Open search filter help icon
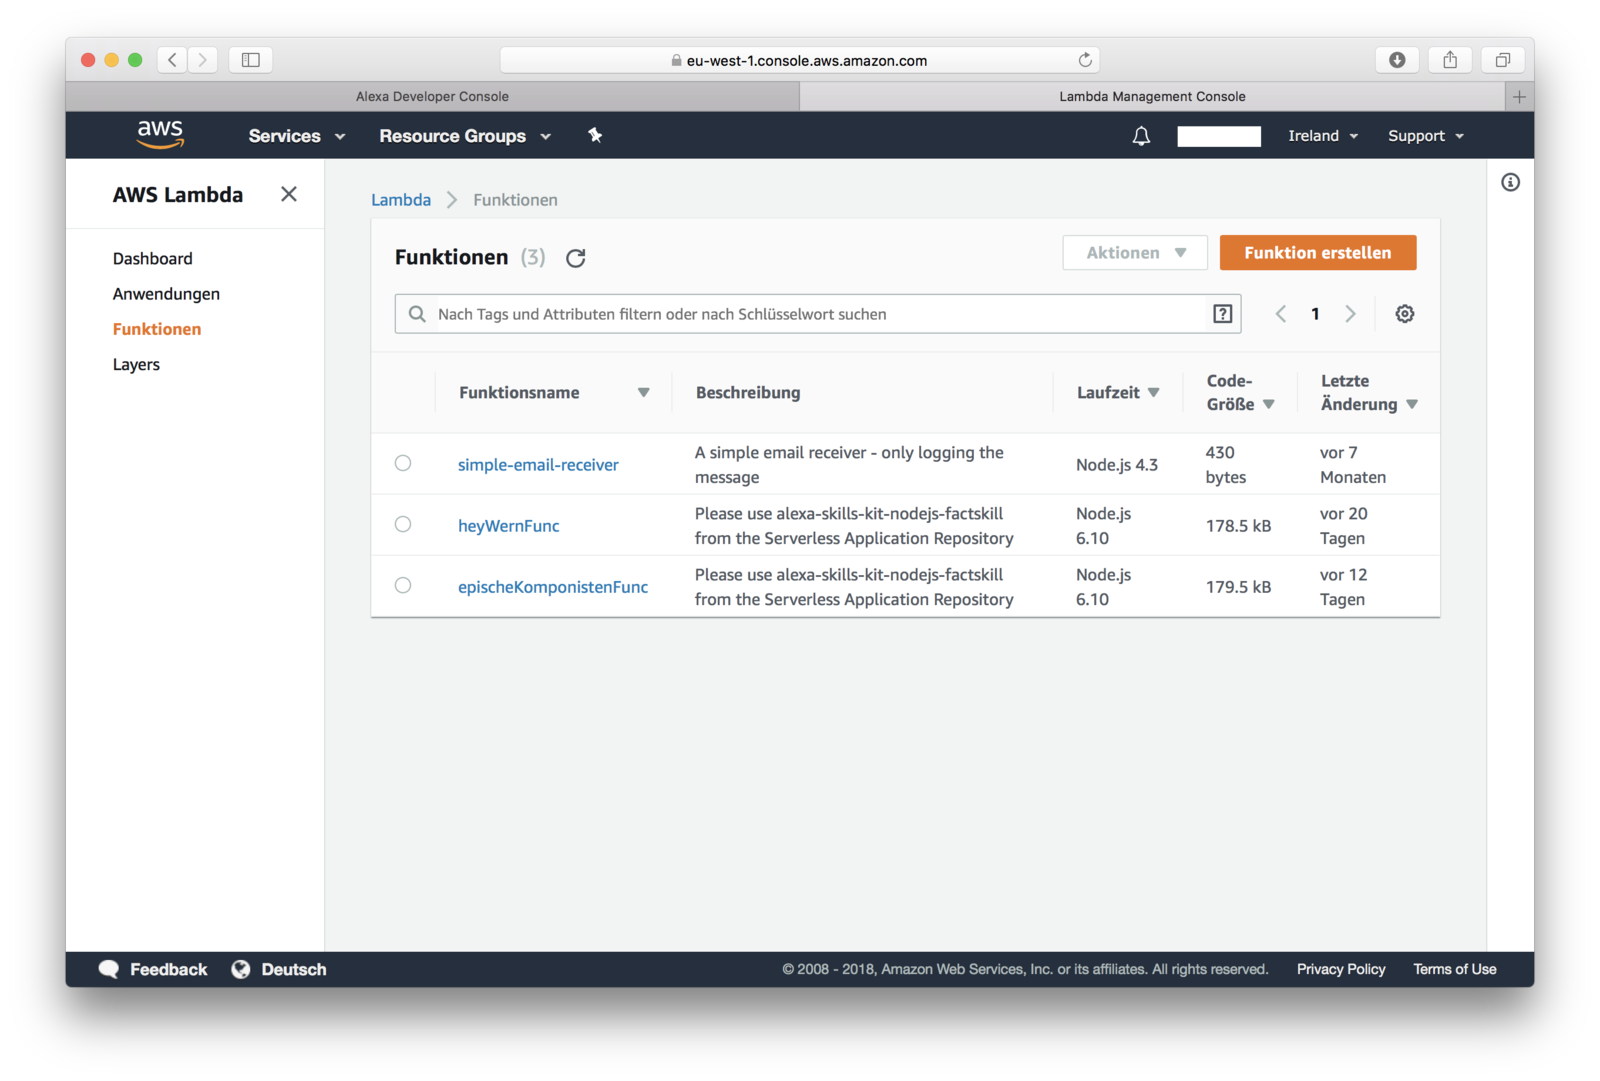 pyautogui.click(x=1222, y=314)
